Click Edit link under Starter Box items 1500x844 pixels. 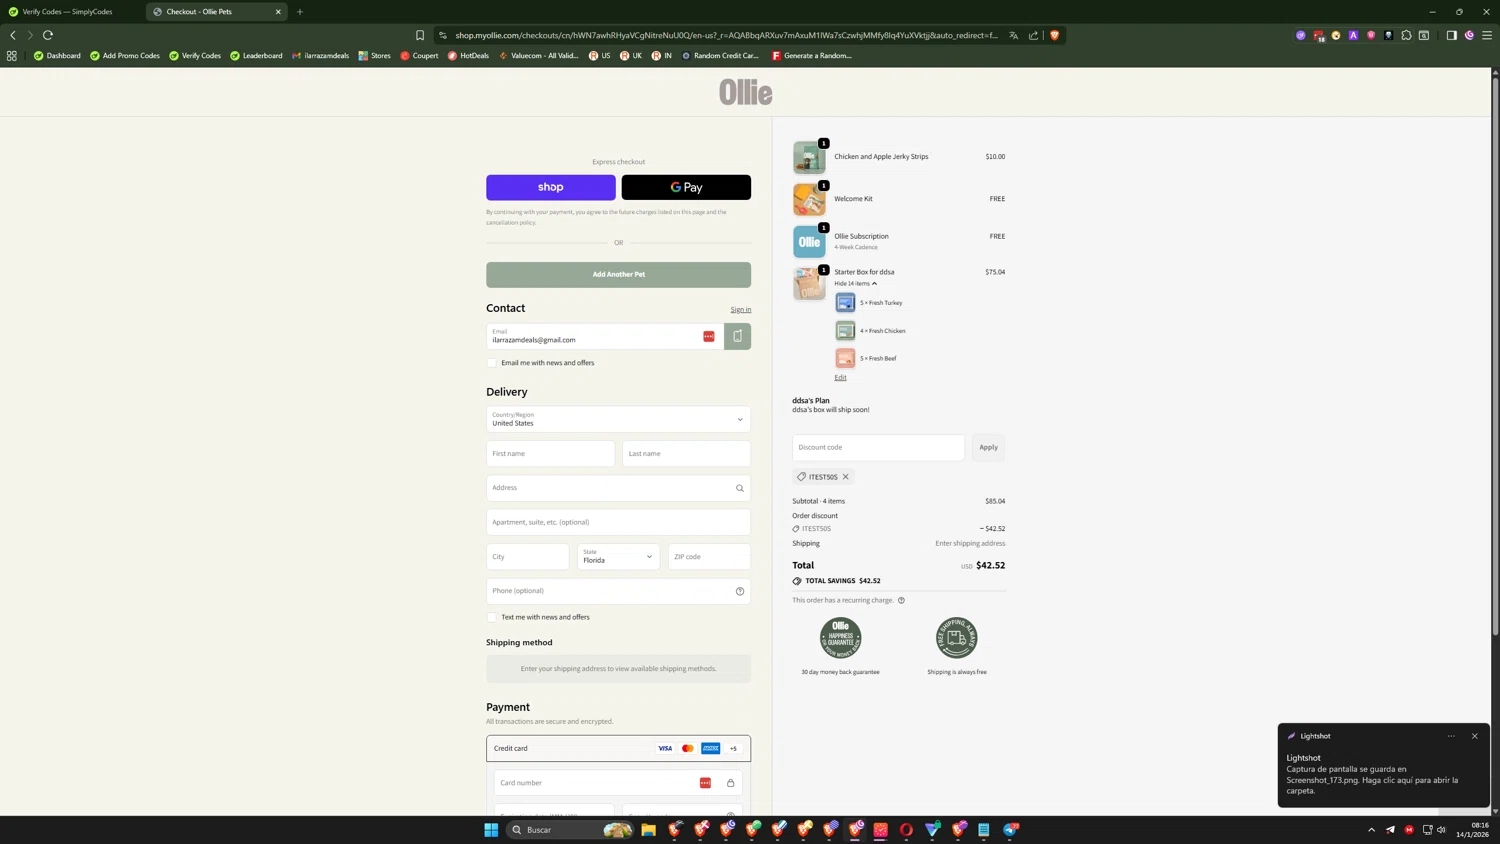840,378
